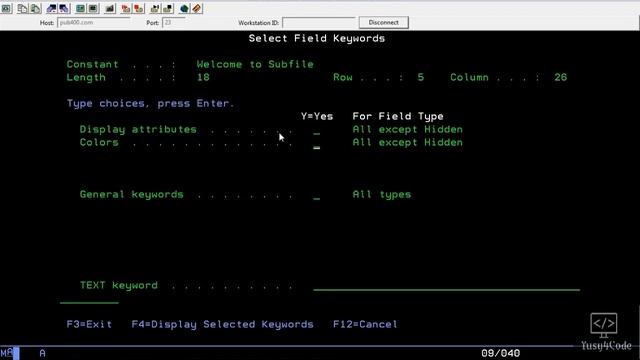Click the Quit macro icon
Screen dimensions: 640x360
pos(168,8)
